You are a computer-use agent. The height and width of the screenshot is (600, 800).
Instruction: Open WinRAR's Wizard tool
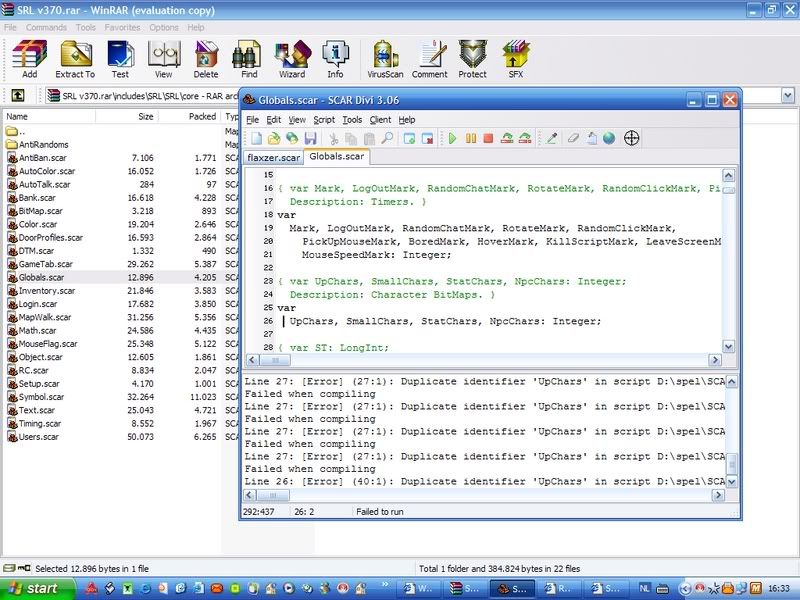tap(291, 59)
